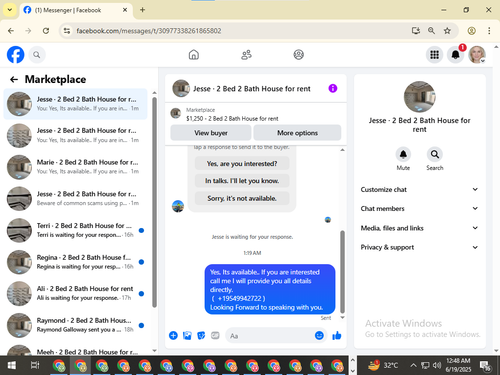Open the purple conversation information icon
The width and height of the screenshot is (500, 375).
click(333, 88)
